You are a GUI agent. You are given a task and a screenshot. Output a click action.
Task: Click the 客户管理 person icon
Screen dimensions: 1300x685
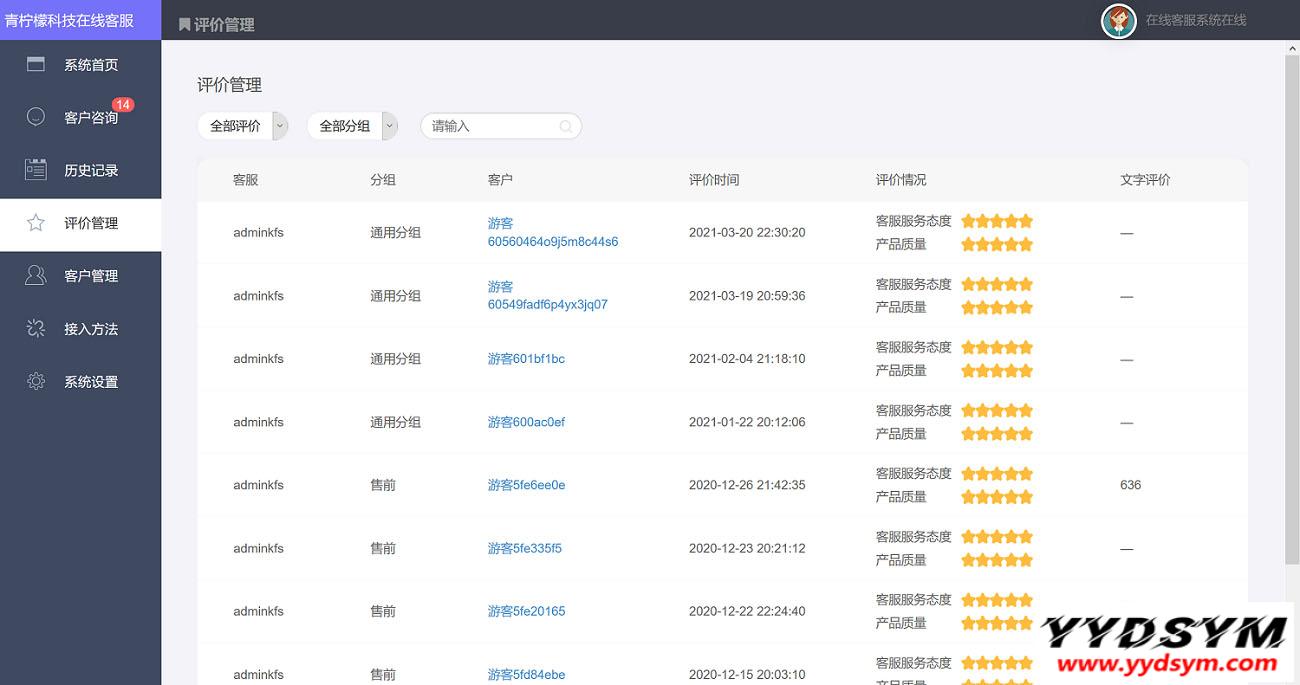(36, 276)
